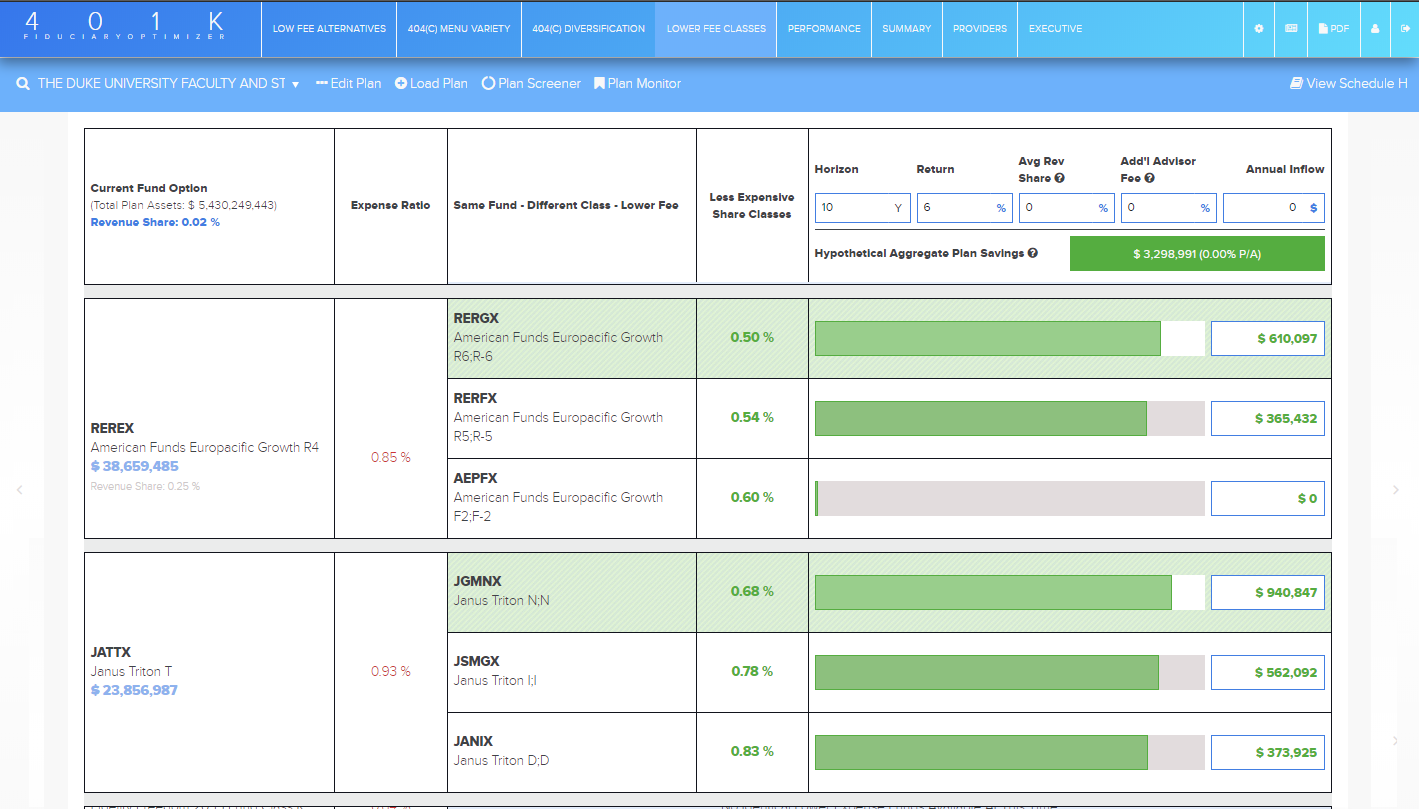This screenshot has width=1419, height=809.
Task: Open View Schedule H link
Action: pyautogui.click(x=1348, y=84)
